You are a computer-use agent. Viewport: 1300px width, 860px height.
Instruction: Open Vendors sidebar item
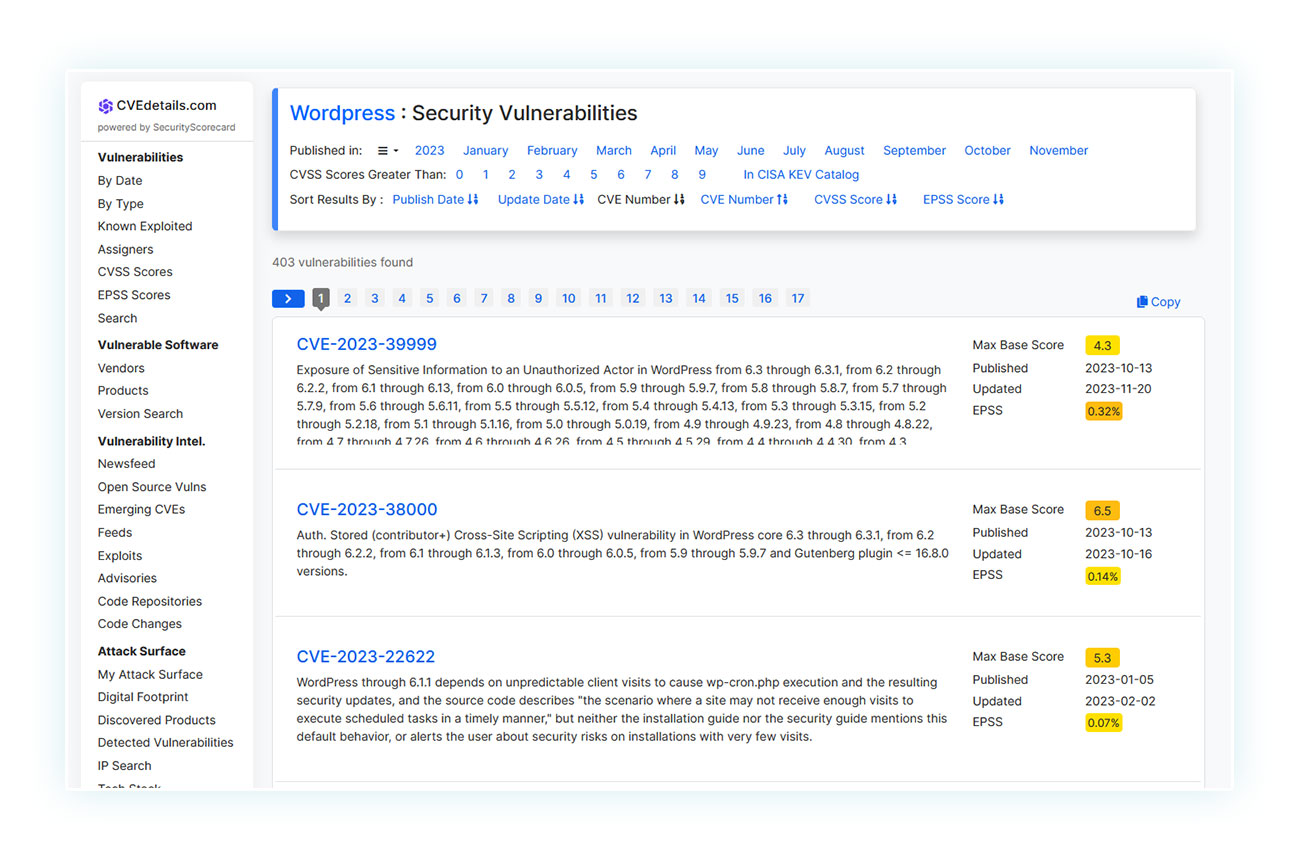121,369
